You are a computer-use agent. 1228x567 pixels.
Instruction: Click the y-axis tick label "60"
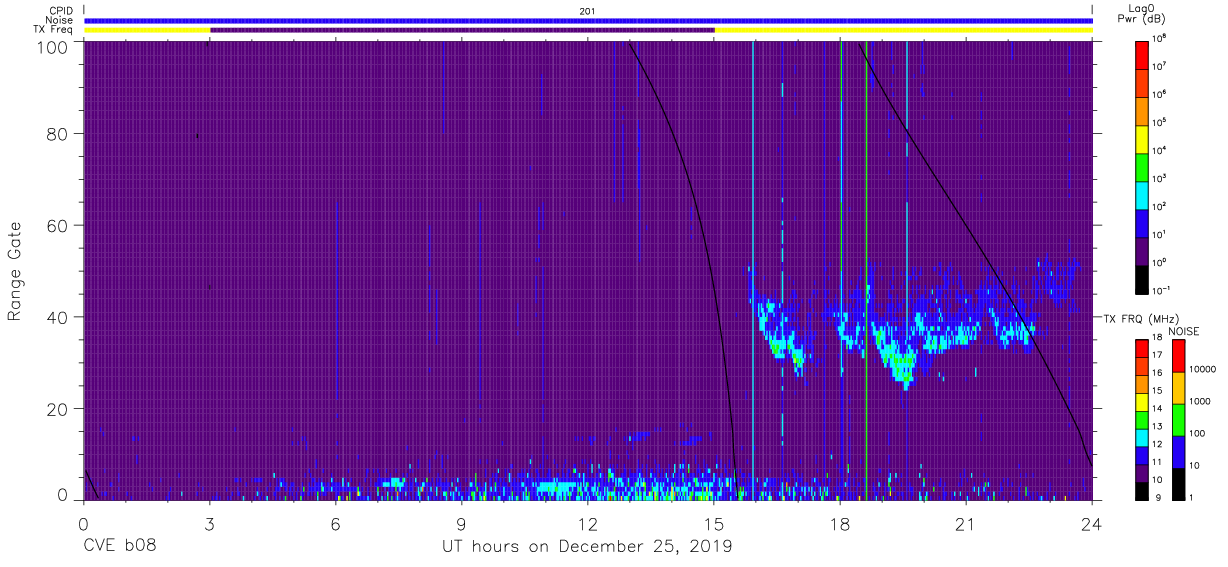[57, 226]
